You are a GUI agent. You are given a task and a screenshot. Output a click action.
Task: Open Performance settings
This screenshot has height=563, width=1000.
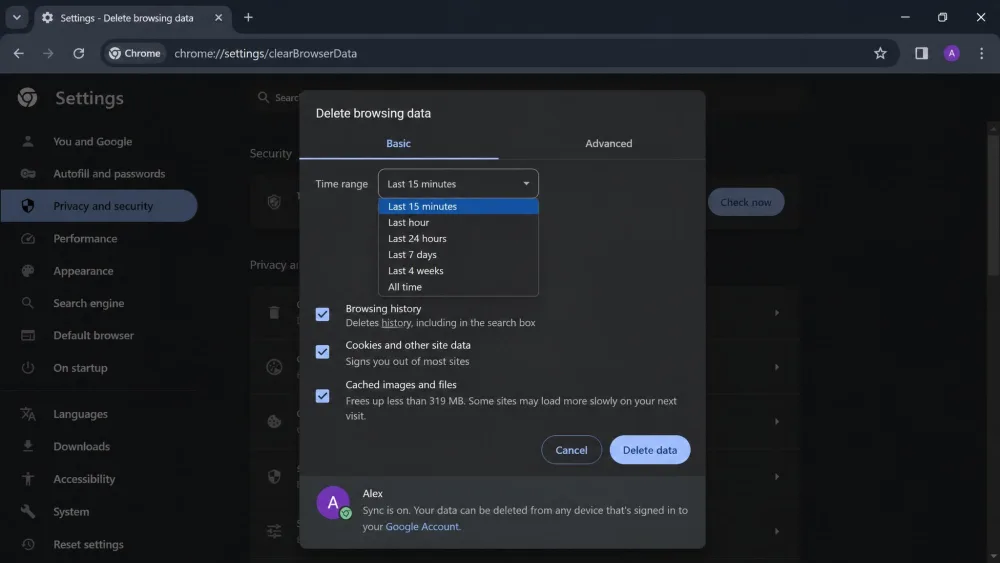(x=85, y=238)
